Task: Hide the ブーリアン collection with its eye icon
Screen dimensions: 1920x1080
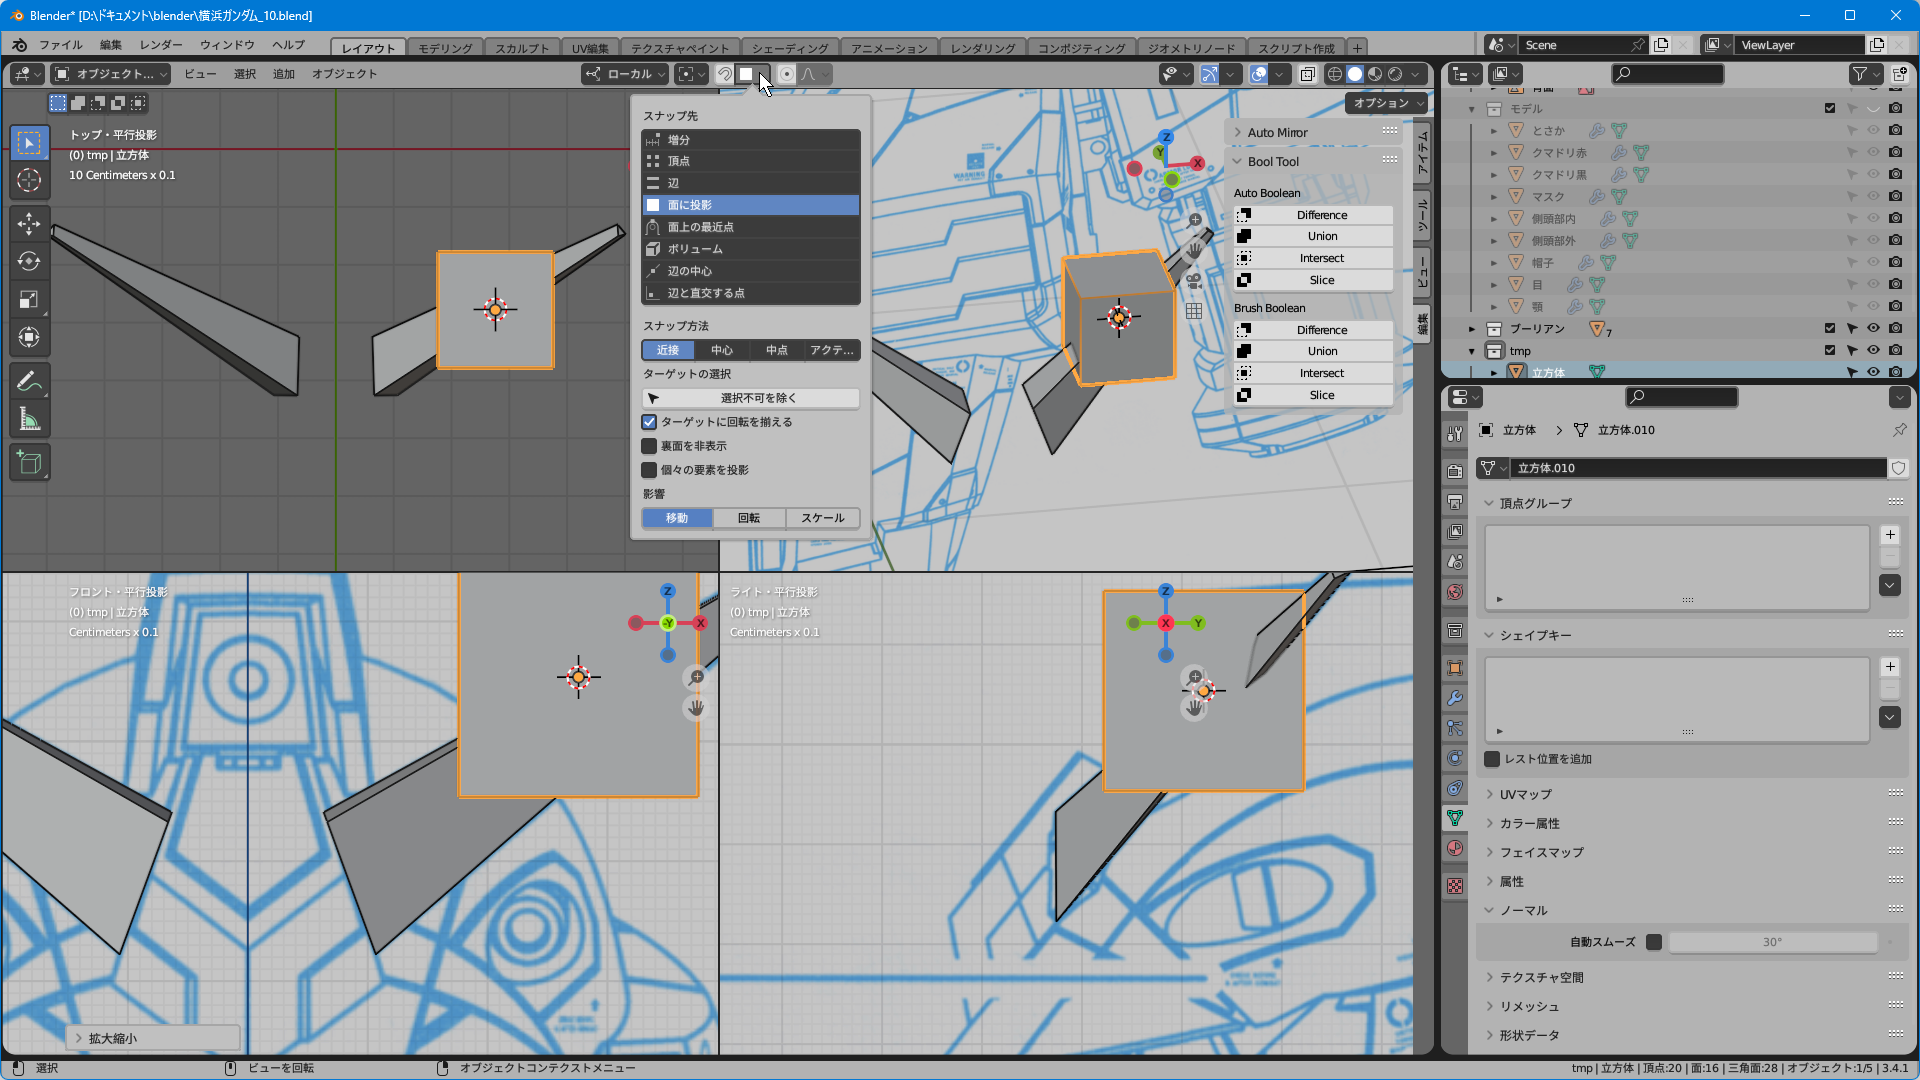Action: 1873,328
